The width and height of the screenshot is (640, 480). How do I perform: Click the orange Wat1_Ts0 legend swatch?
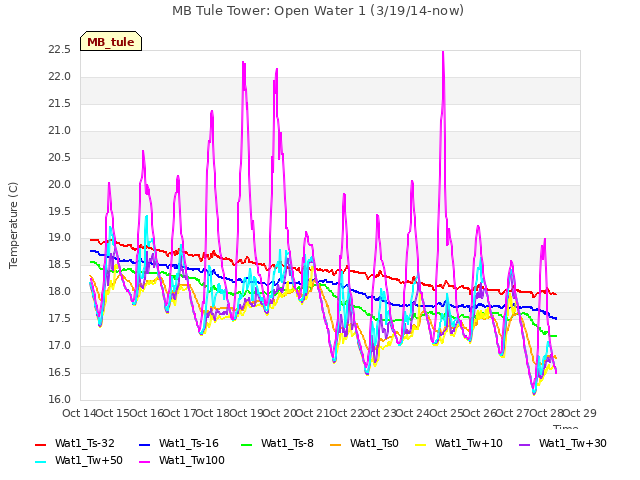[x=336, y=444]
